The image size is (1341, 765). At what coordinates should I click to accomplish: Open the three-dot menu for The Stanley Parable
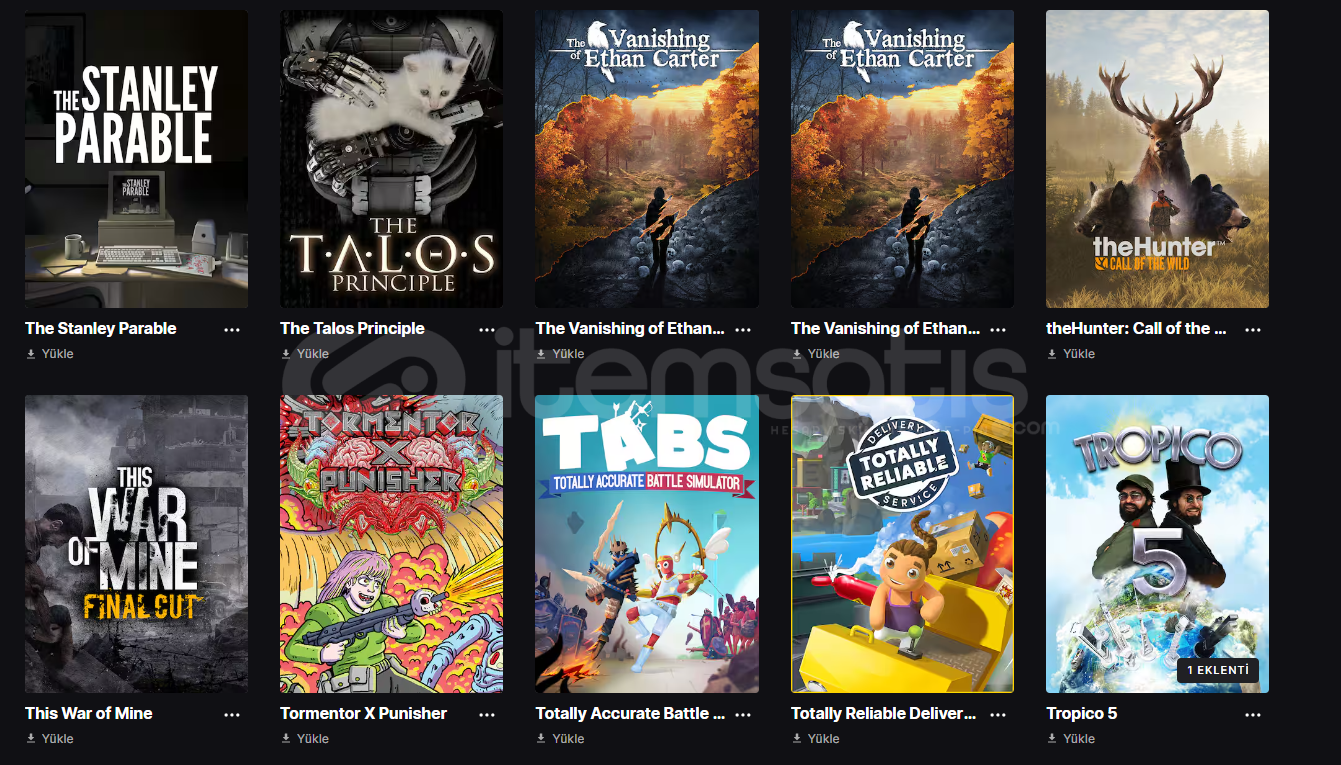coord(232,329)
